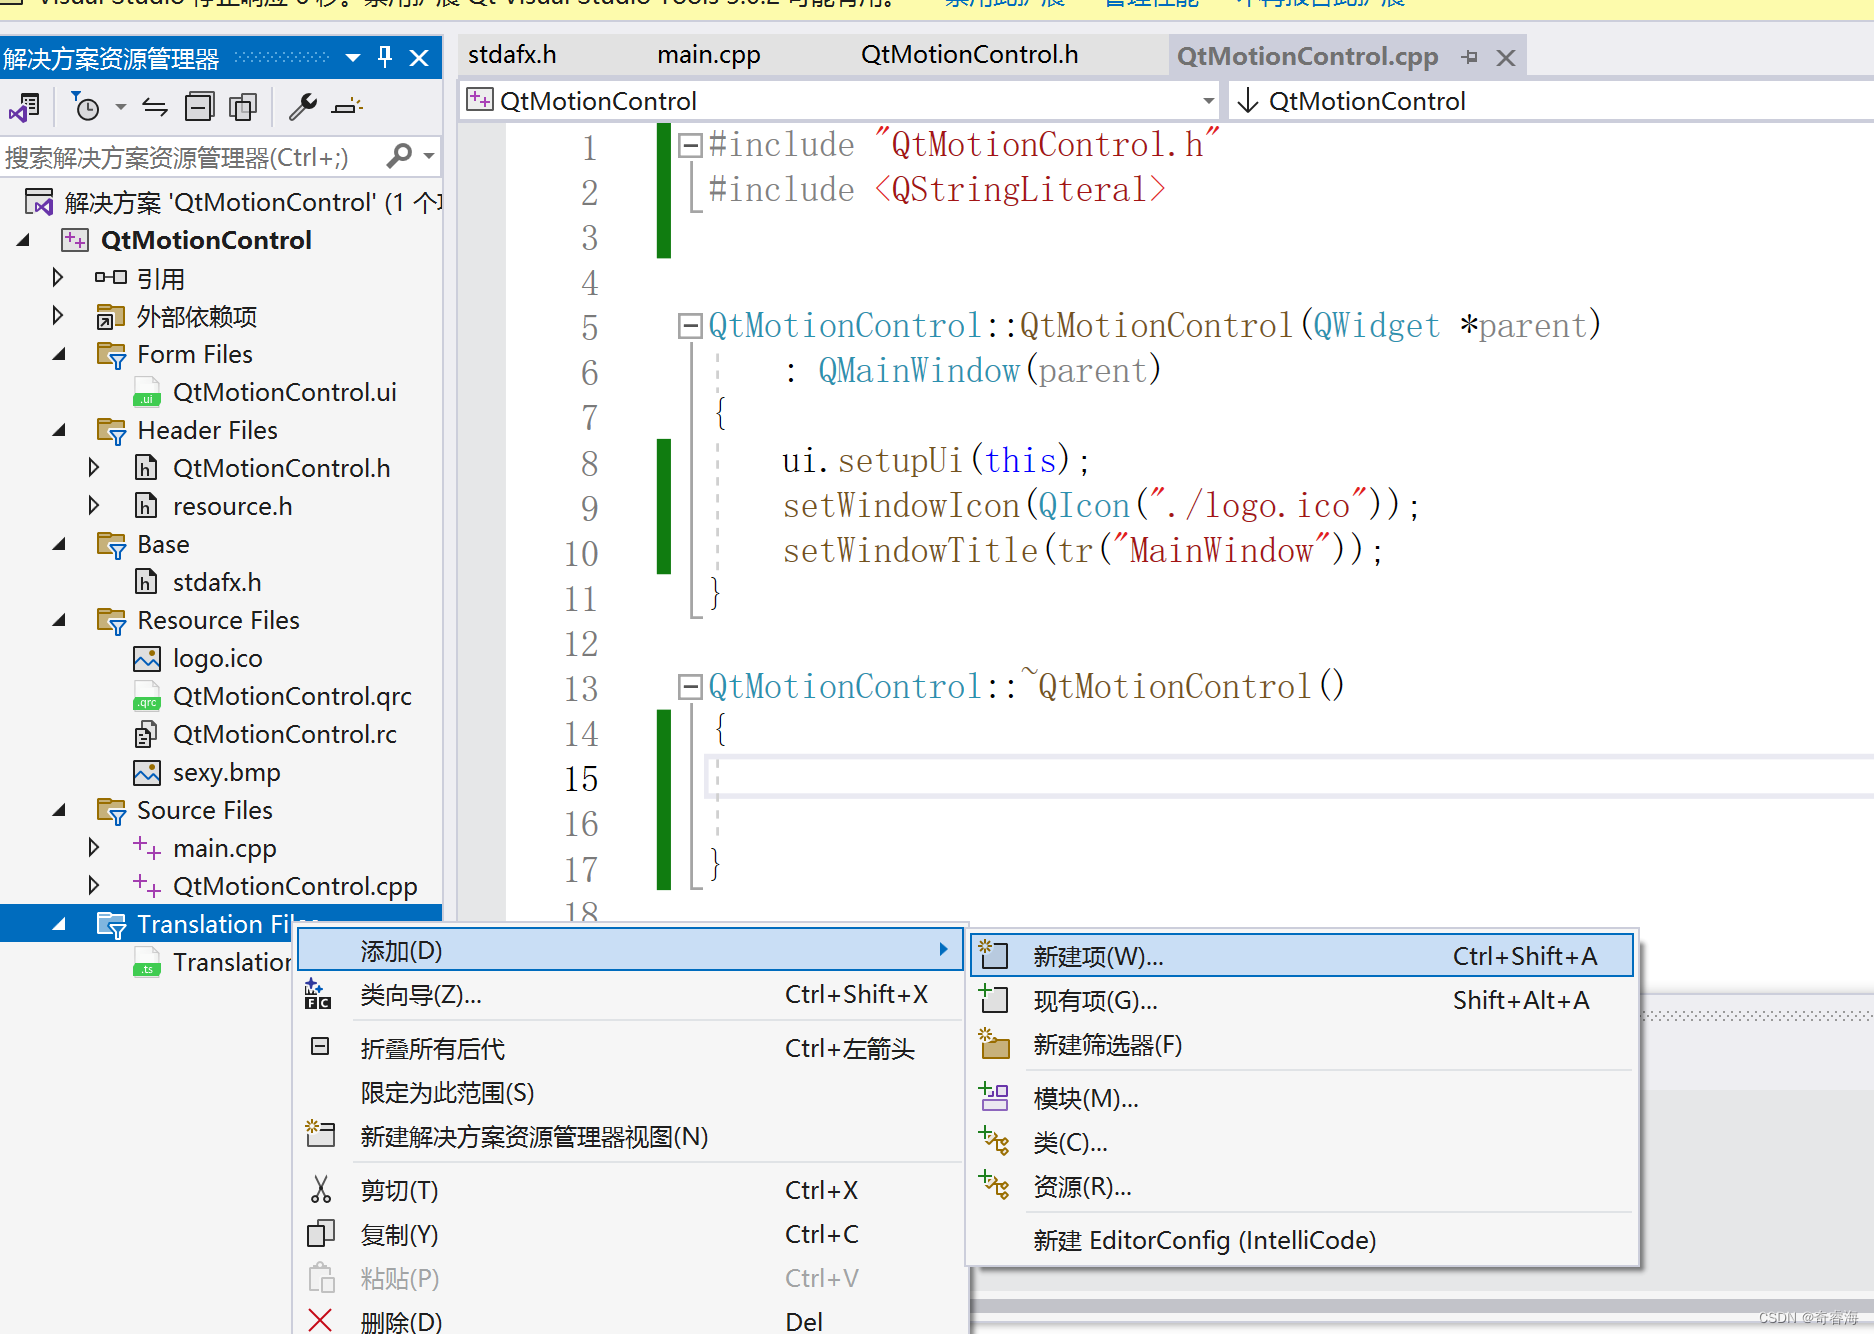Click the logo.ico image file icon
The image size is (1874, 1334).
pyautogui.click(x=147, y=658)
